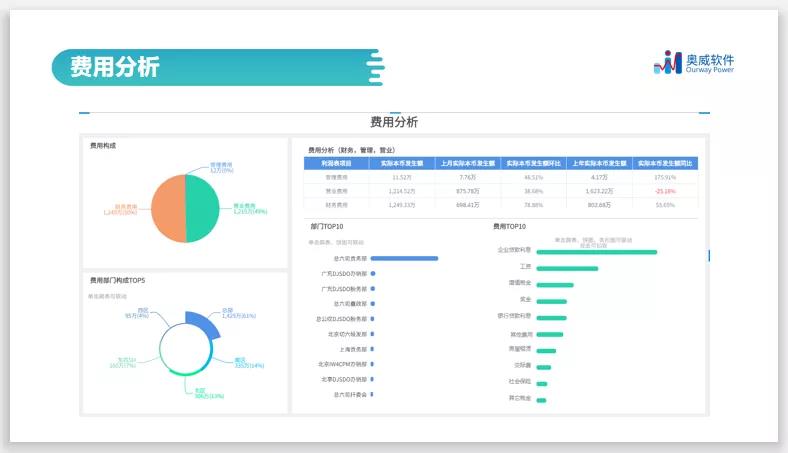The width and height of the screenshot is (788, 453).
Task: Click the red -25.18% value cell
Action: point(665,190)
